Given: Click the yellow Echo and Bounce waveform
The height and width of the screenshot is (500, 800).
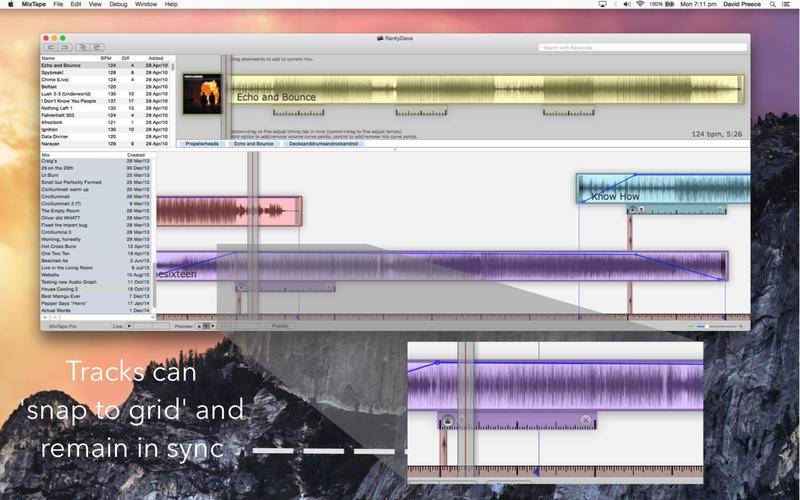Looking at the screenshot, I should 487,89.
